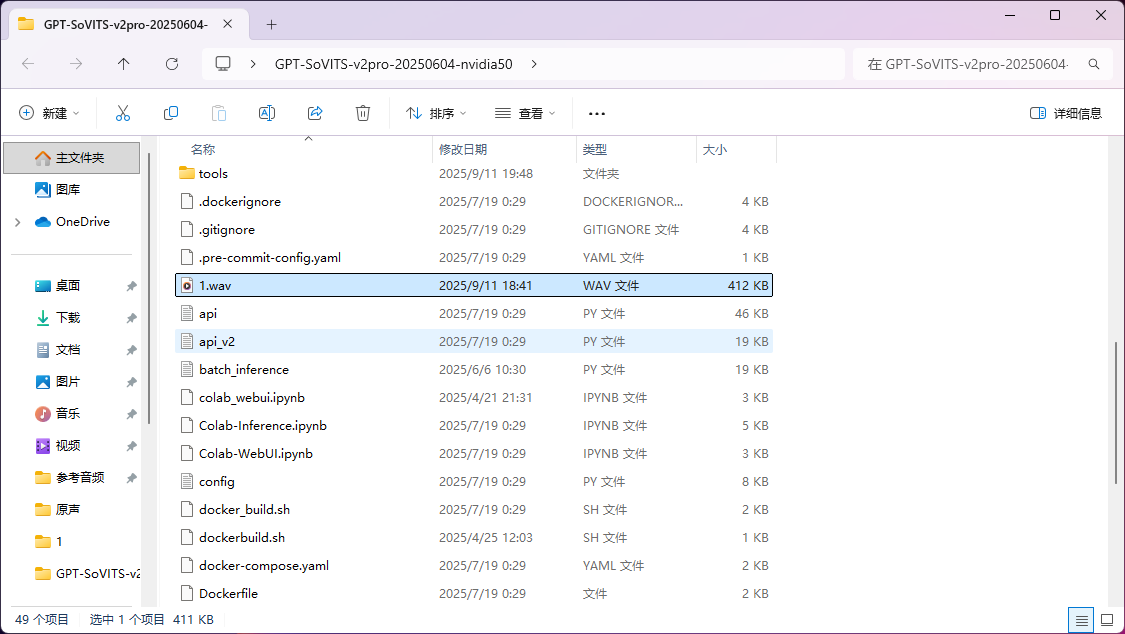This screenshot has height=634, width=1125.
Task: Refresh the current folder view
Action: [x=171, y=64]
